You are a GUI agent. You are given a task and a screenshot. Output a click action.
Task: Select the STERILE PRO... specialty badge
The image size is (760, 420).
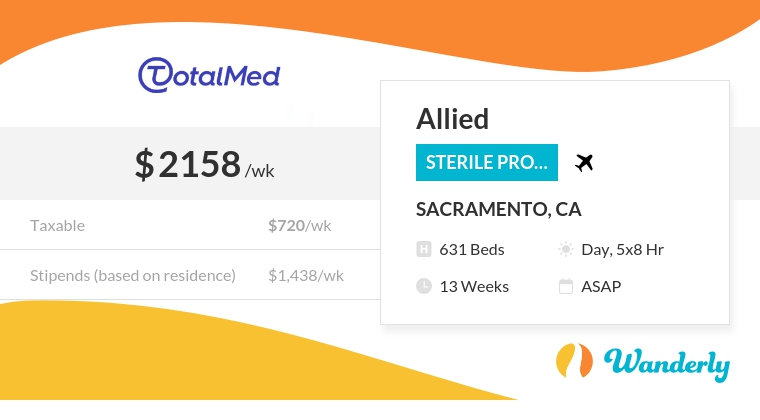pos(487,162)
